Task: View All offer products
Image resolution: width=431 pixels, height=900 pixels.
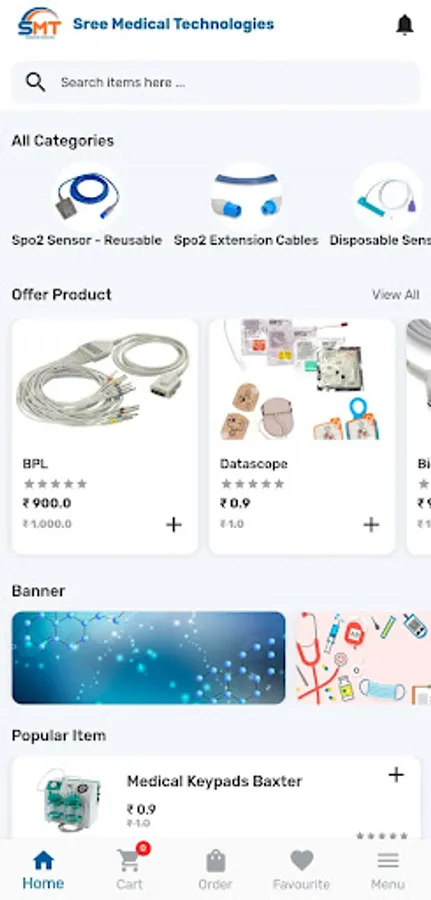Action: coord(395,294)
